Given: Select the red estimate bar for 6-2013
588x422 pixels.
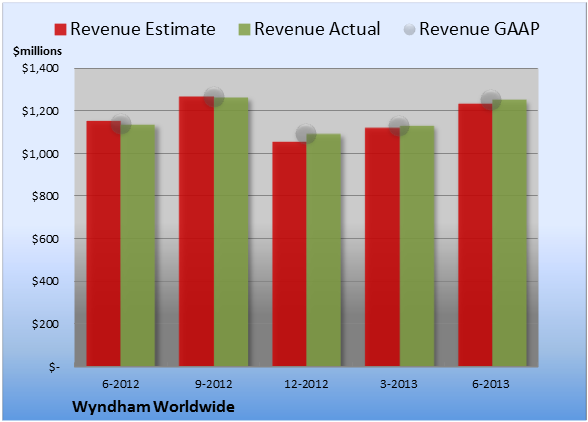Looking at the screenshot, I should coord(475,235).
